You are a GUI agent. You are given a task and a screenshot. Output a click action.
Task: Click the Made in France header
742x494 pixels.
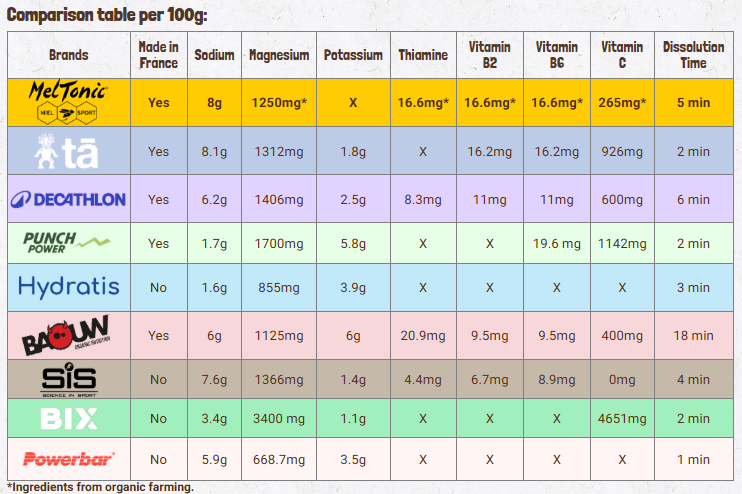tap(158, 56)
